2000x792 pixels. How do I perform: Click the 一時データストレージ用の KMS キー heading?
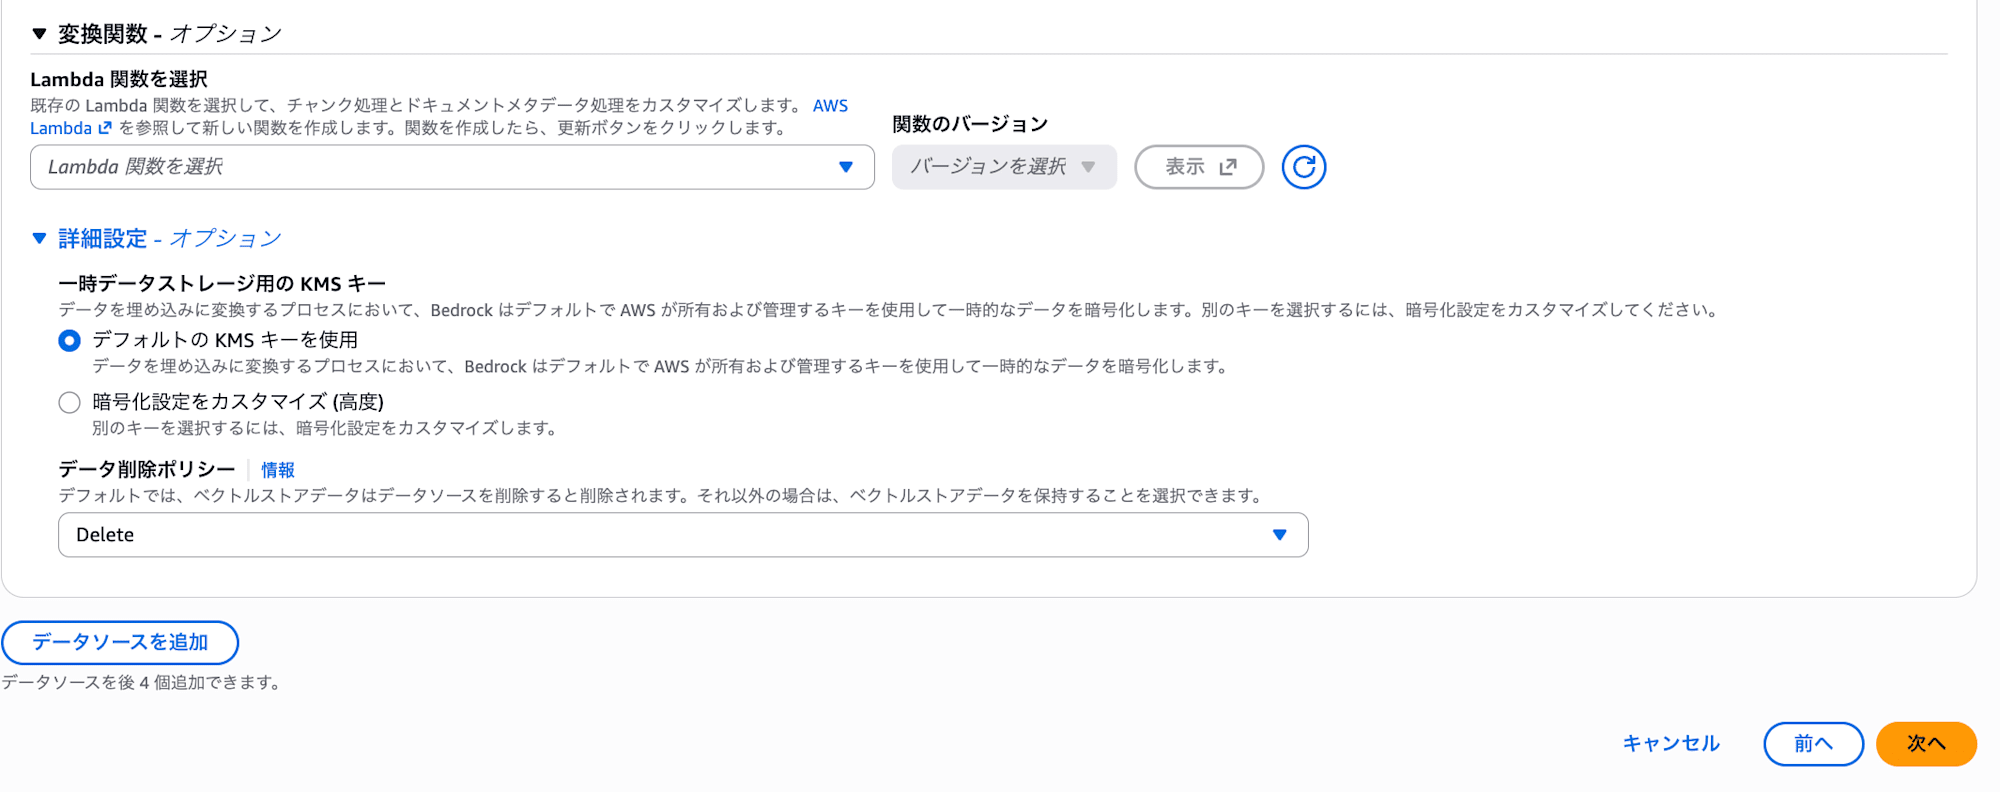click(222, 284)
